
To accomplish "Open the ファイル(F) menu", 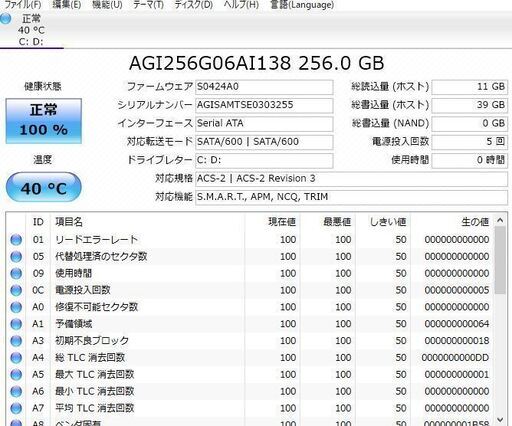I will click(23, 4).
